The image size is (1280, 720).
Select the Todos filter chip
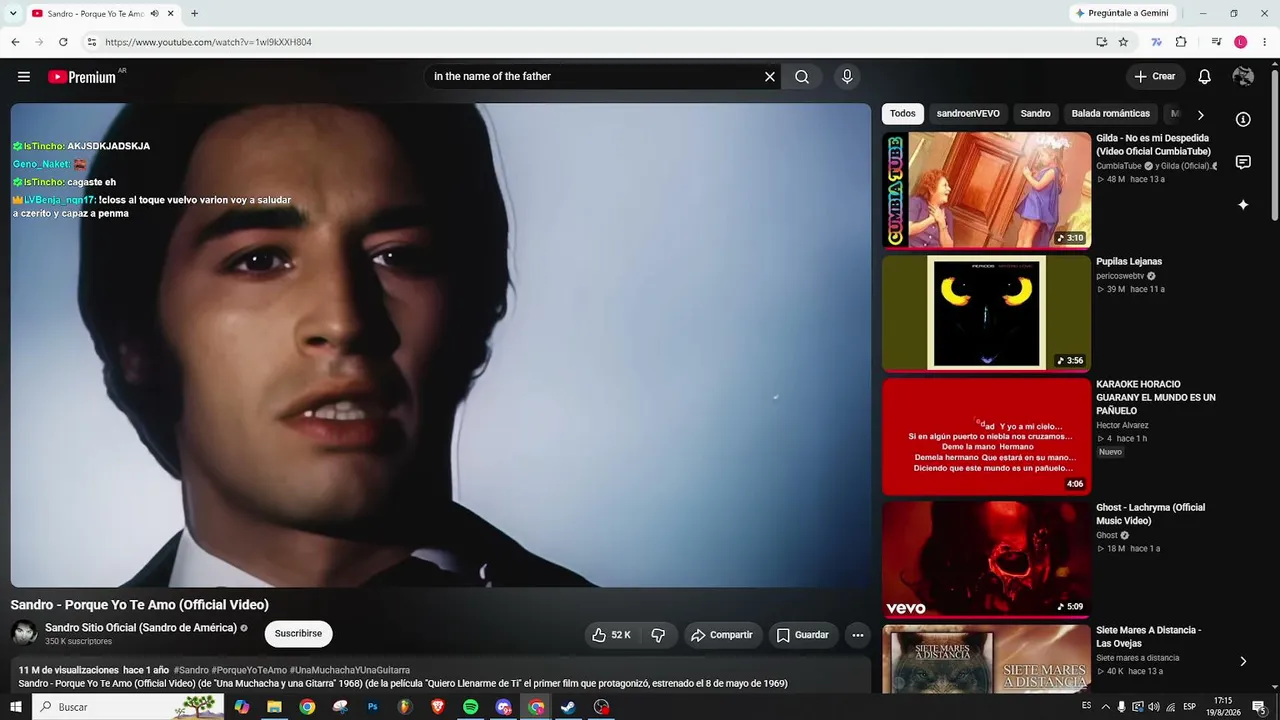[903, 114]
